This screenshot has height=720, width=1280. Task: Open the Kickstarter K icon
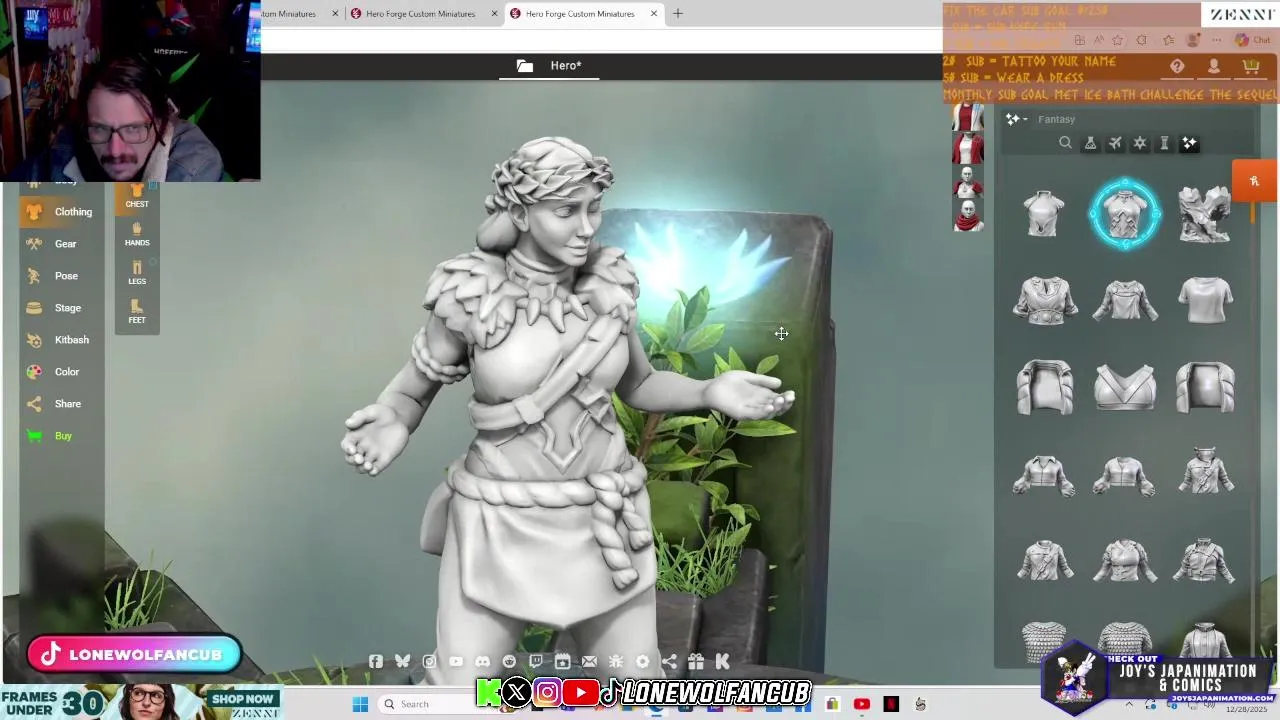722,661
